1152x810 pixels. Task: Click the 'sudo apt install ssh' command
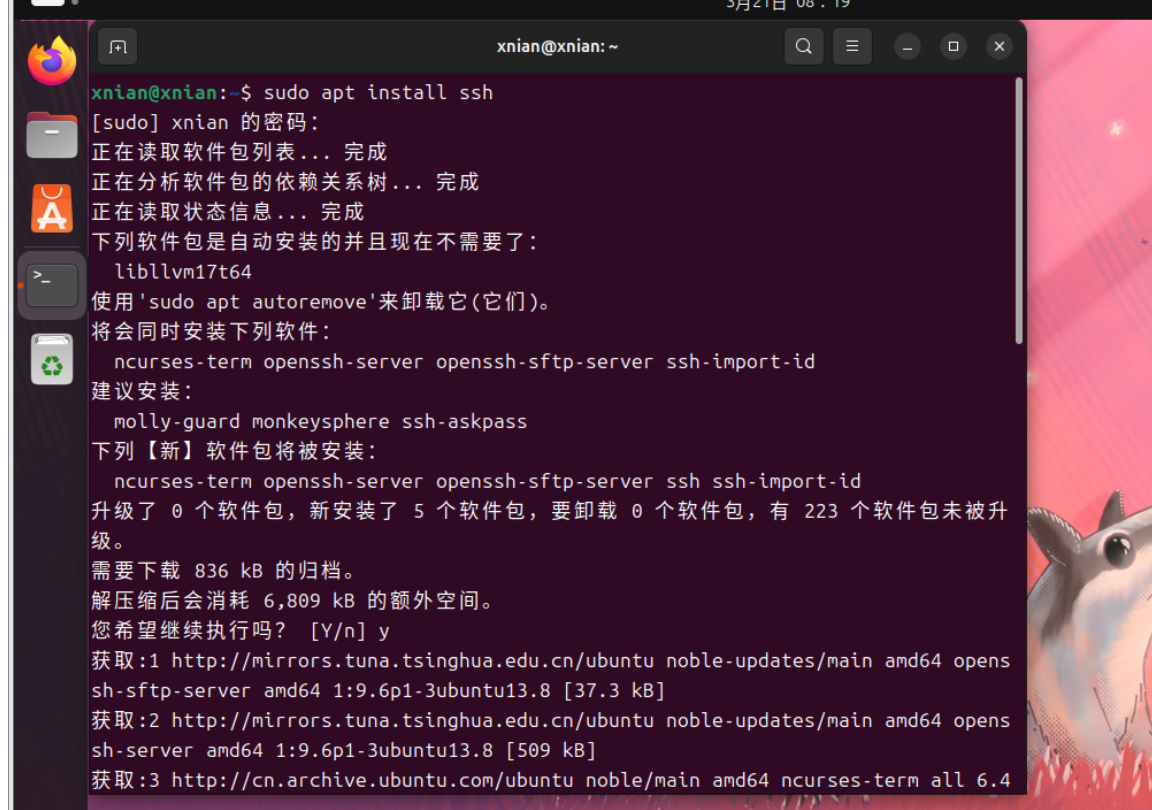tap(378, 93)
